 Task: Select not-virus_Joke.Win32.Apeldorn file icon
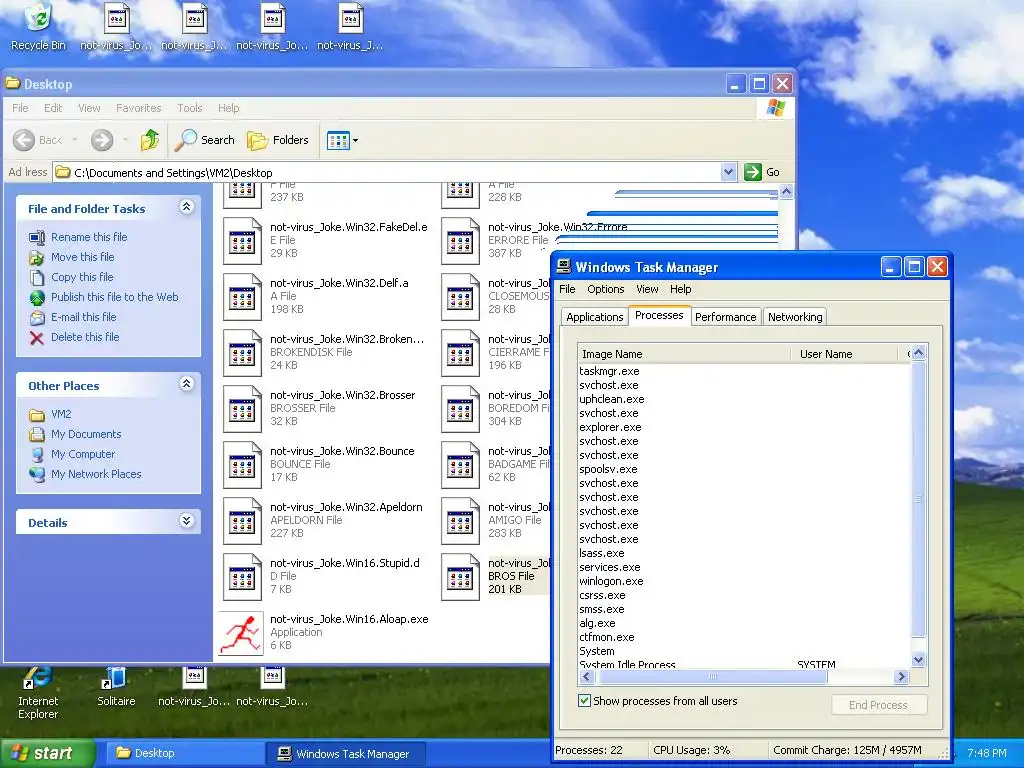click(x=242, y=522)
